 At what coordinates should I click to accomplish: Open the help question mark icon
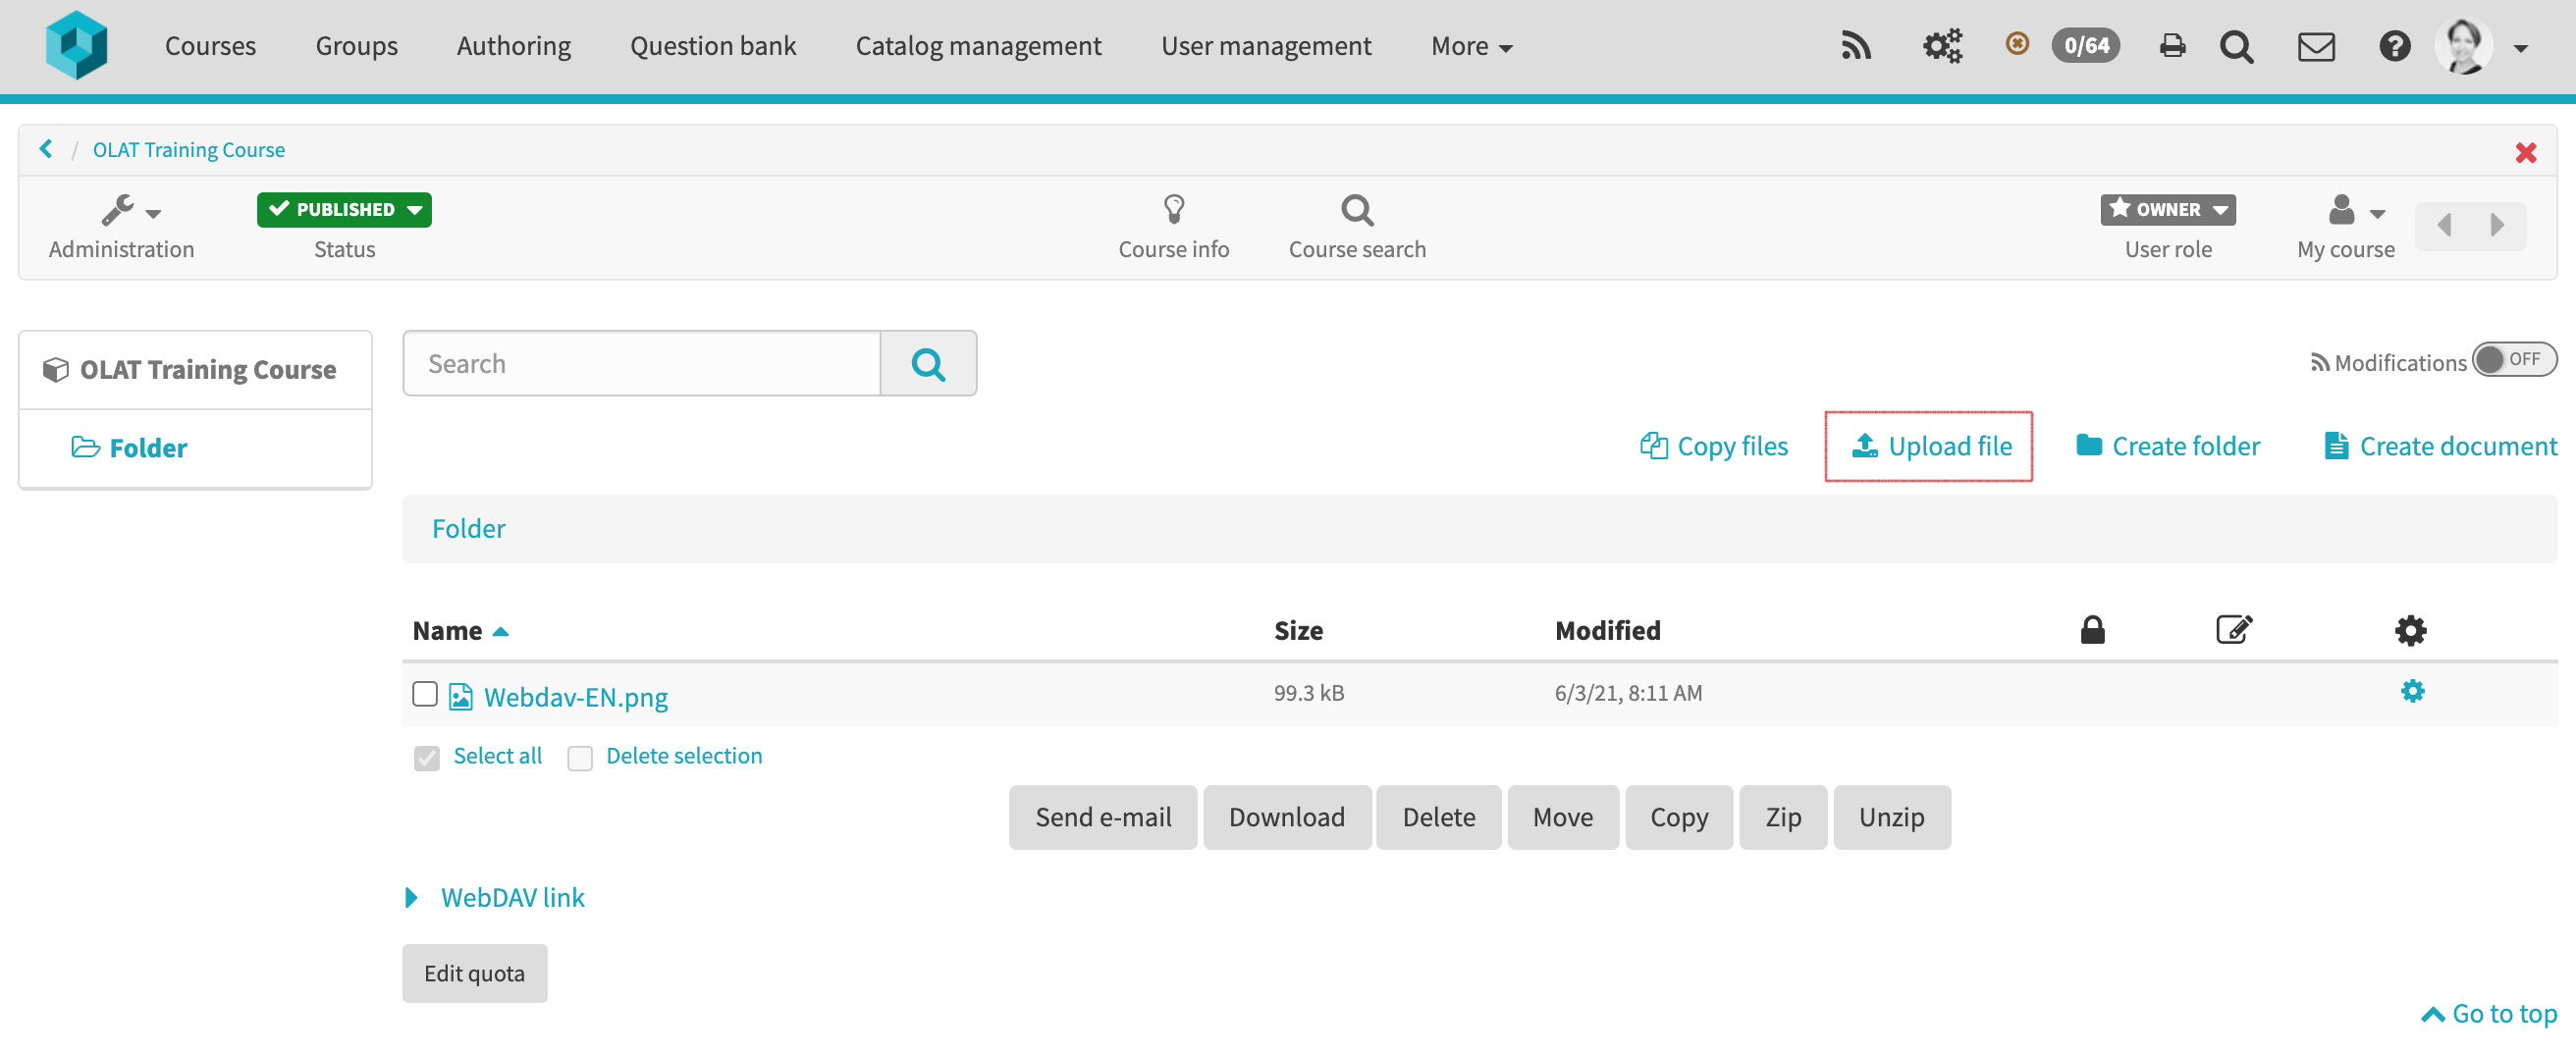(2394, 46)
